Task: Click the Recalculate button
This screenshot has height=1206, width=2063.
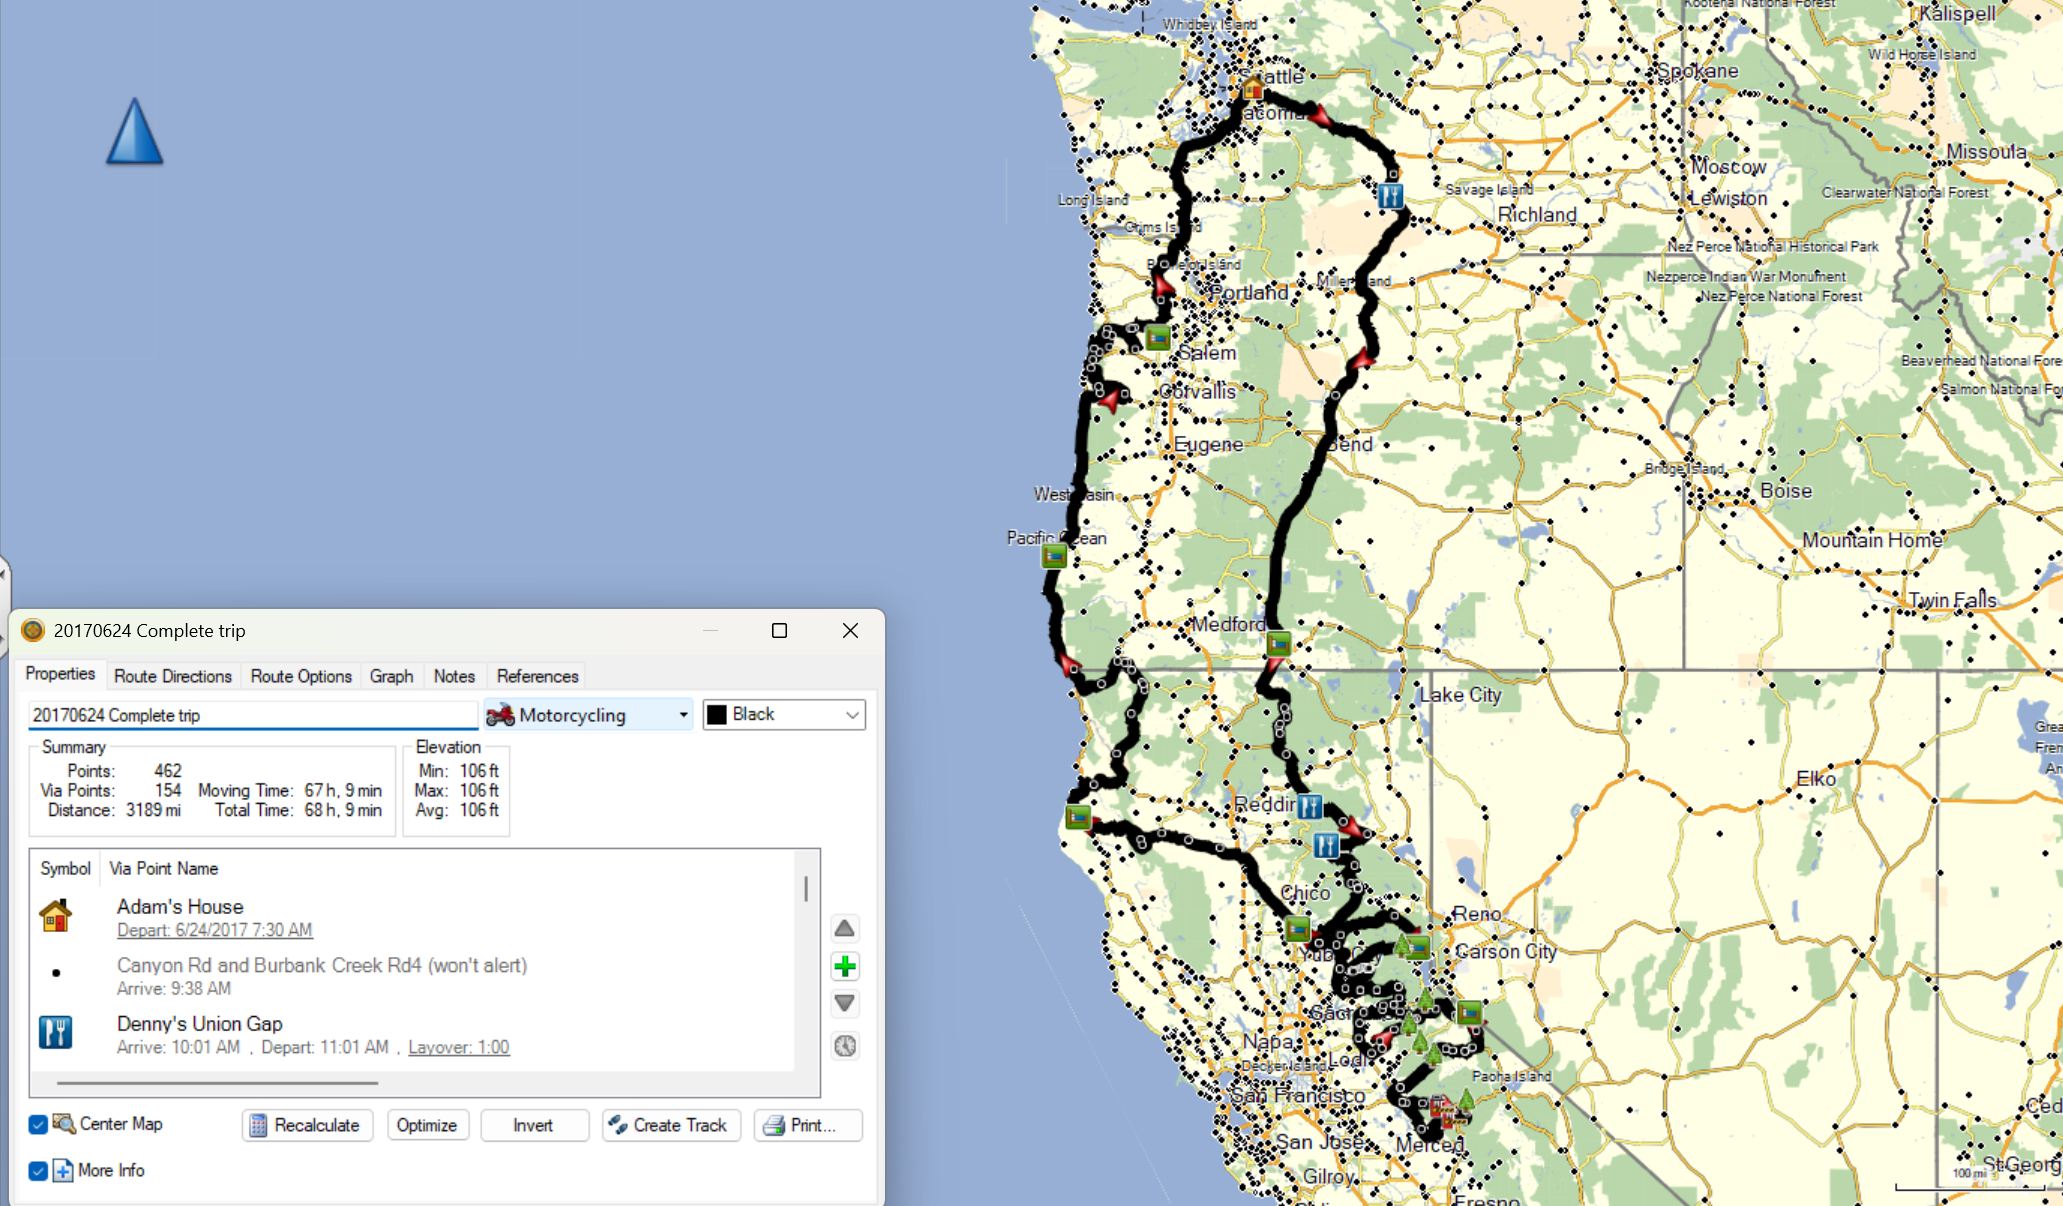Action: pyautogui.click(x=307, y=1125)
